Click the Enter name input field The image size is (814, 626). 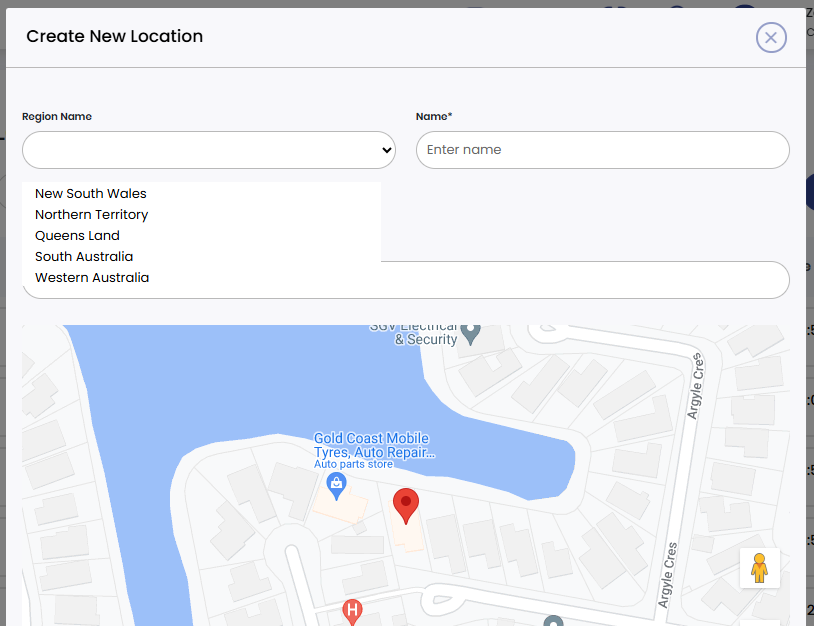coord(602,150)
